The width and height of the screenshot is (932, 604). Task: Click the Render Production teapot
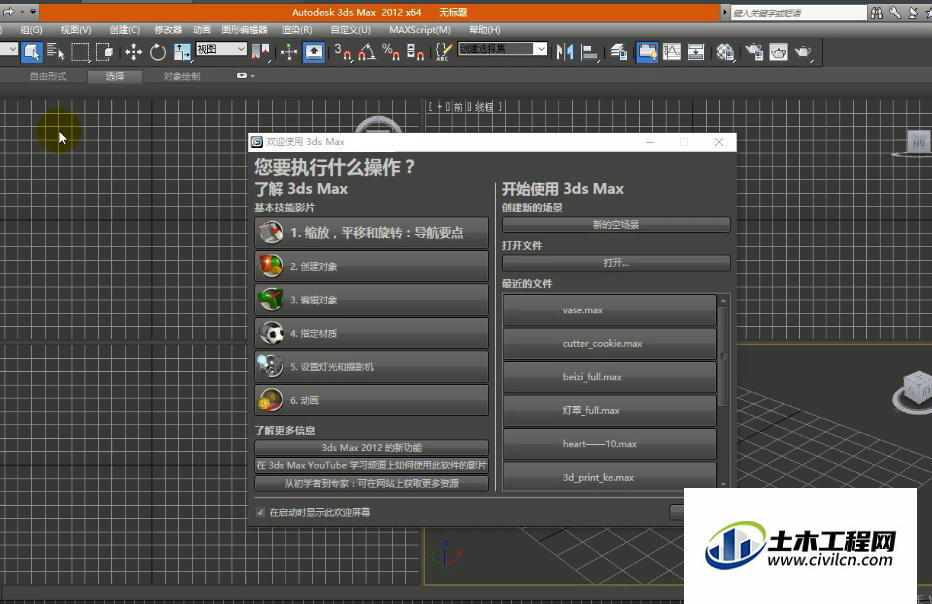[x=803, y=52]
